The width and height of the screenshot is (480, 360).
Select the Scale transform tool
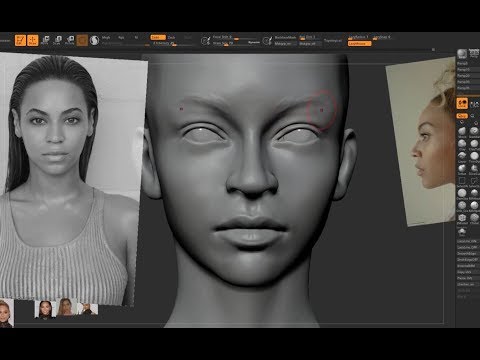[x=58, y=40]
